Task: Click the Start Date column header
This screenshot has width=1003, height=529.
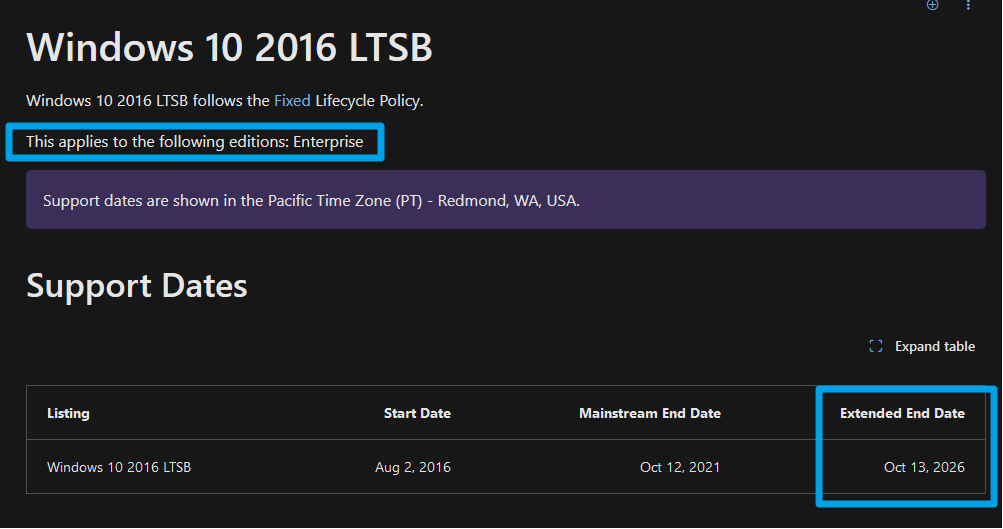Action: coord(417,413)
